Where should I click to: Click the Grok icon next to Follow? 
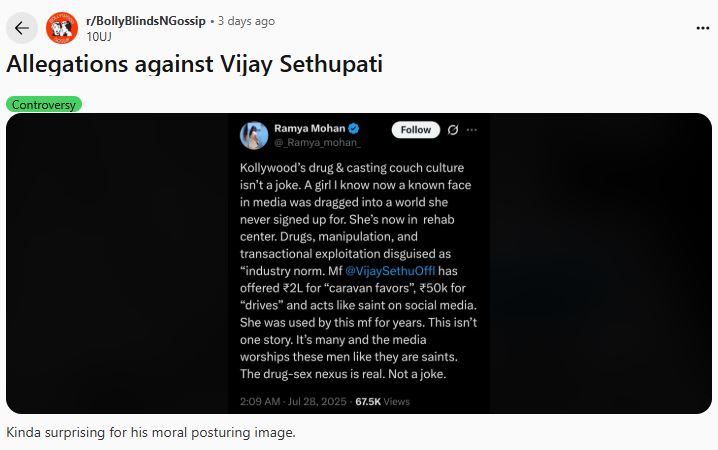click(452, 130)
